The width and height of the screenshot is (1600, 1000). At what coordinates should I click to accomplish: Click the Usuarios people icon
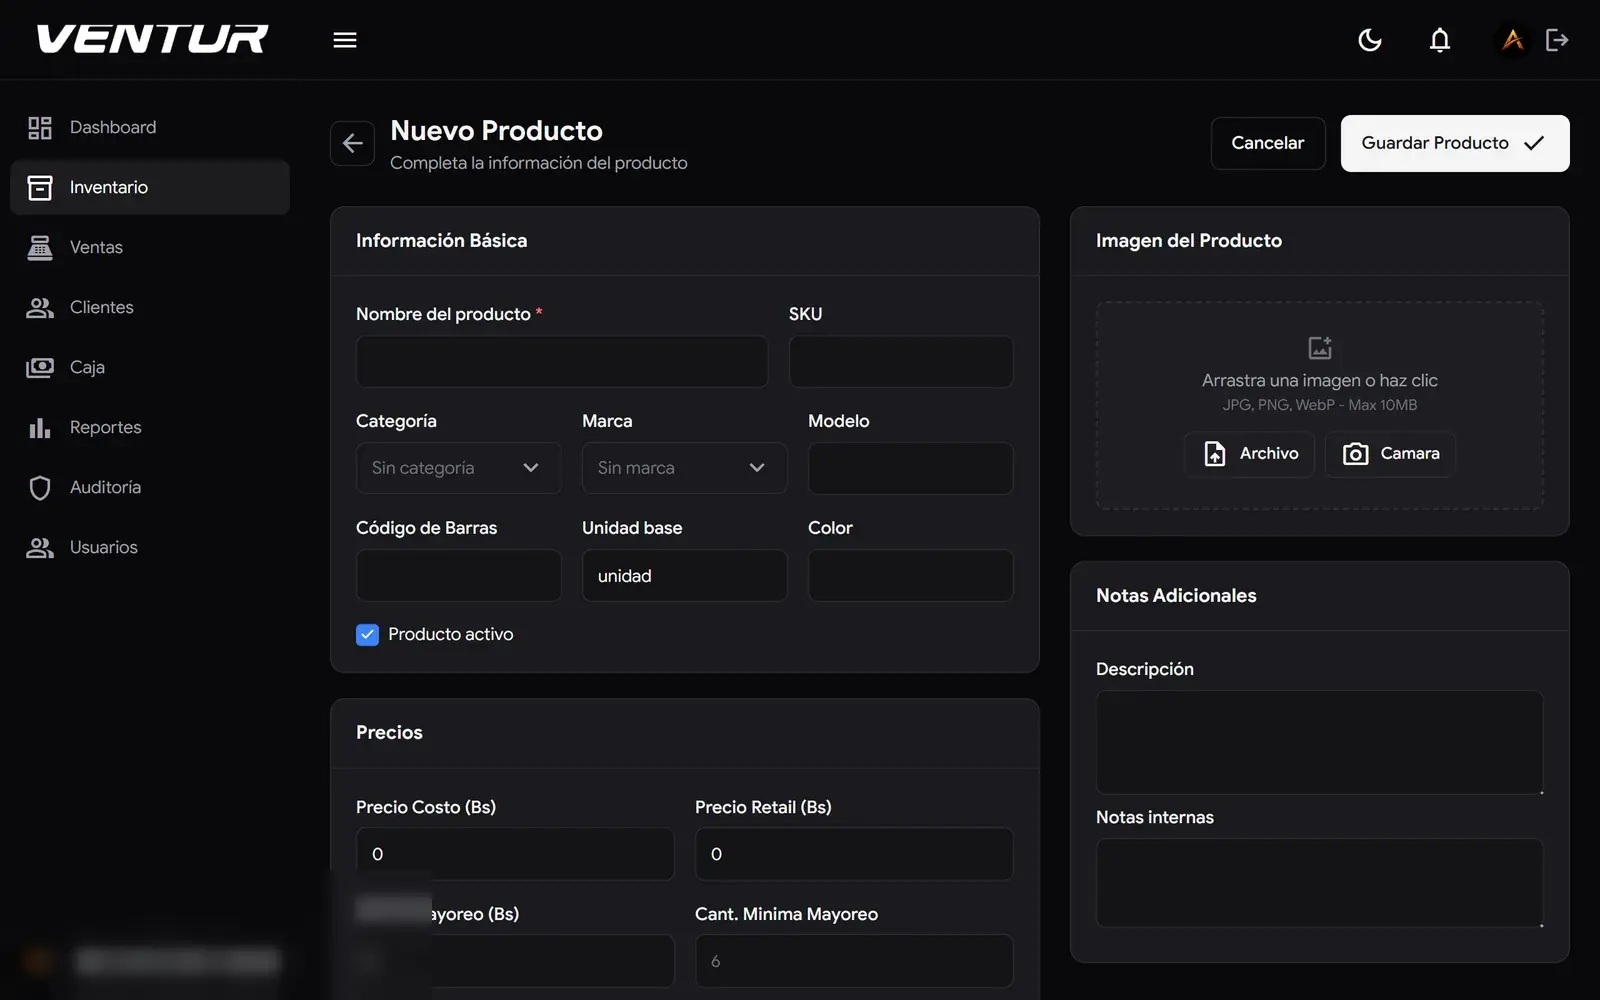click(x=40, y=547)
